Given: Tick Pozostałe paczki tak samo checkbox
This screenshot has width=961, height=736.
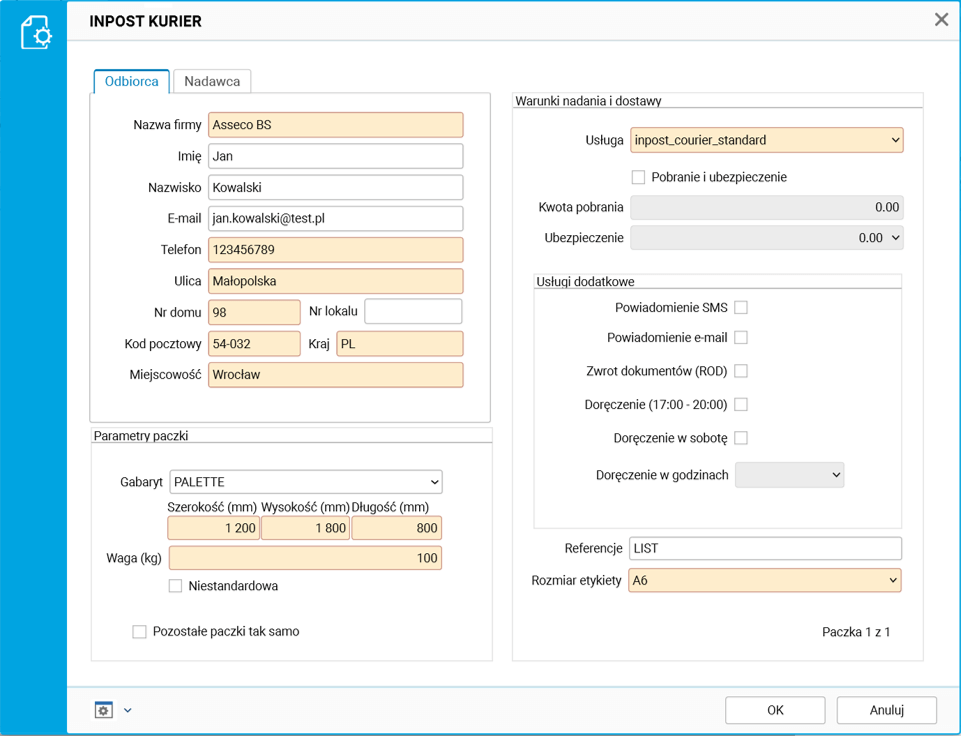Looking at the screenshot, I should (x=140, y=632).
